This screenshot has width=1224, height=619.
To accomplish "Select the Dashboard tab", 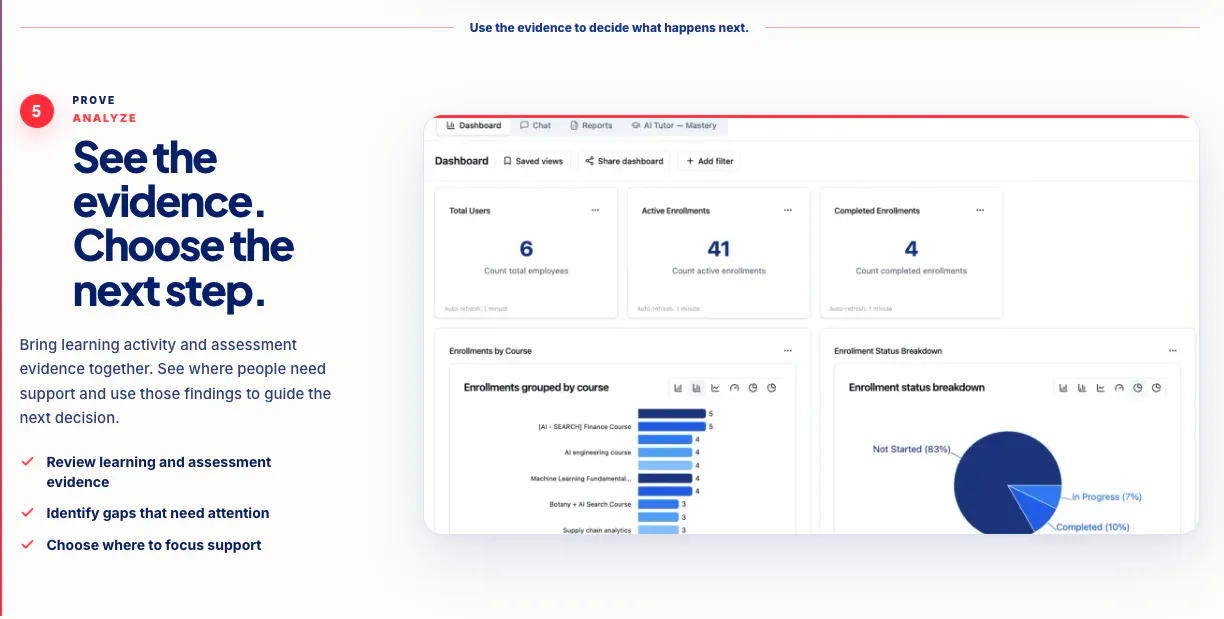I will coord(474,126).
